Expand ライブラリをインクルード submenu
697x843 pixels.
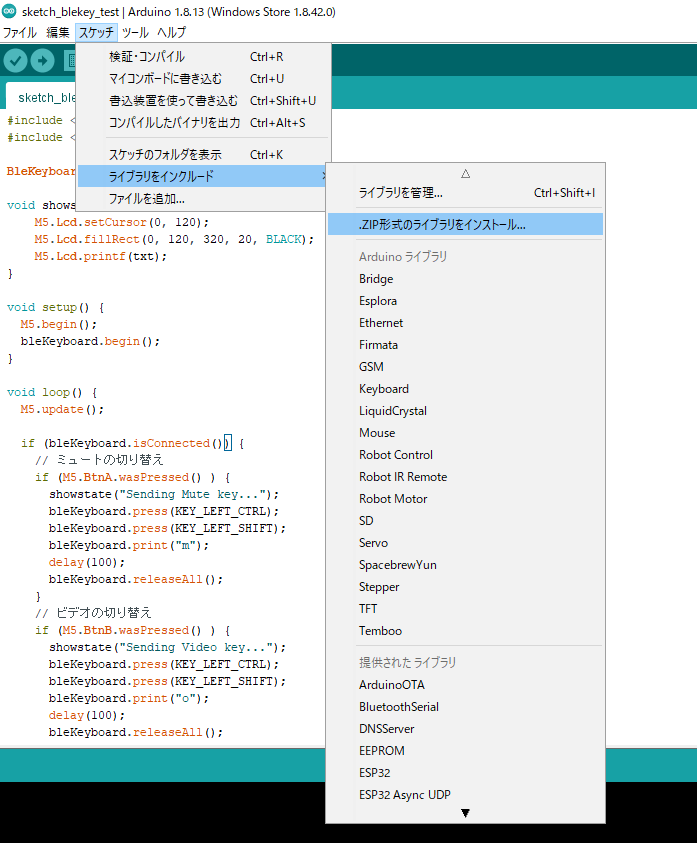tap(203, 176)
